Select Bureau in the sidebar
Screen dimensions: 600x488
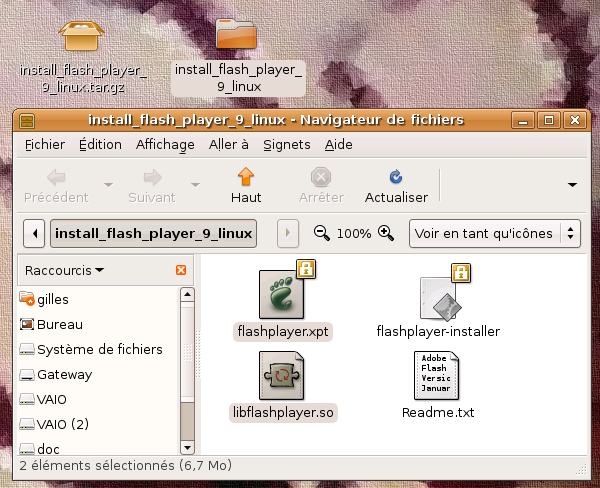coord(51,325)
